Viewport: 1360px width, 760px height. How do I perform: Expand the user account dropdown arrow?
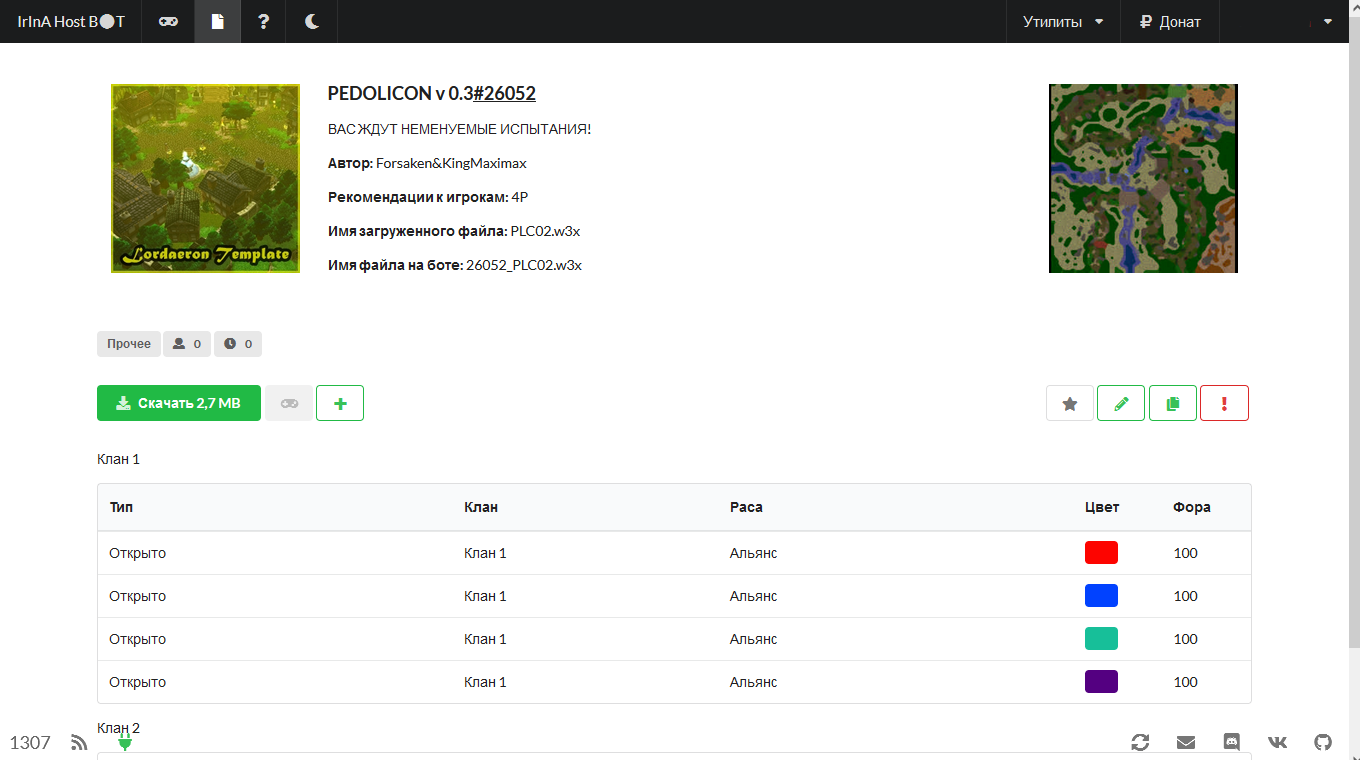pos(1328,21)
